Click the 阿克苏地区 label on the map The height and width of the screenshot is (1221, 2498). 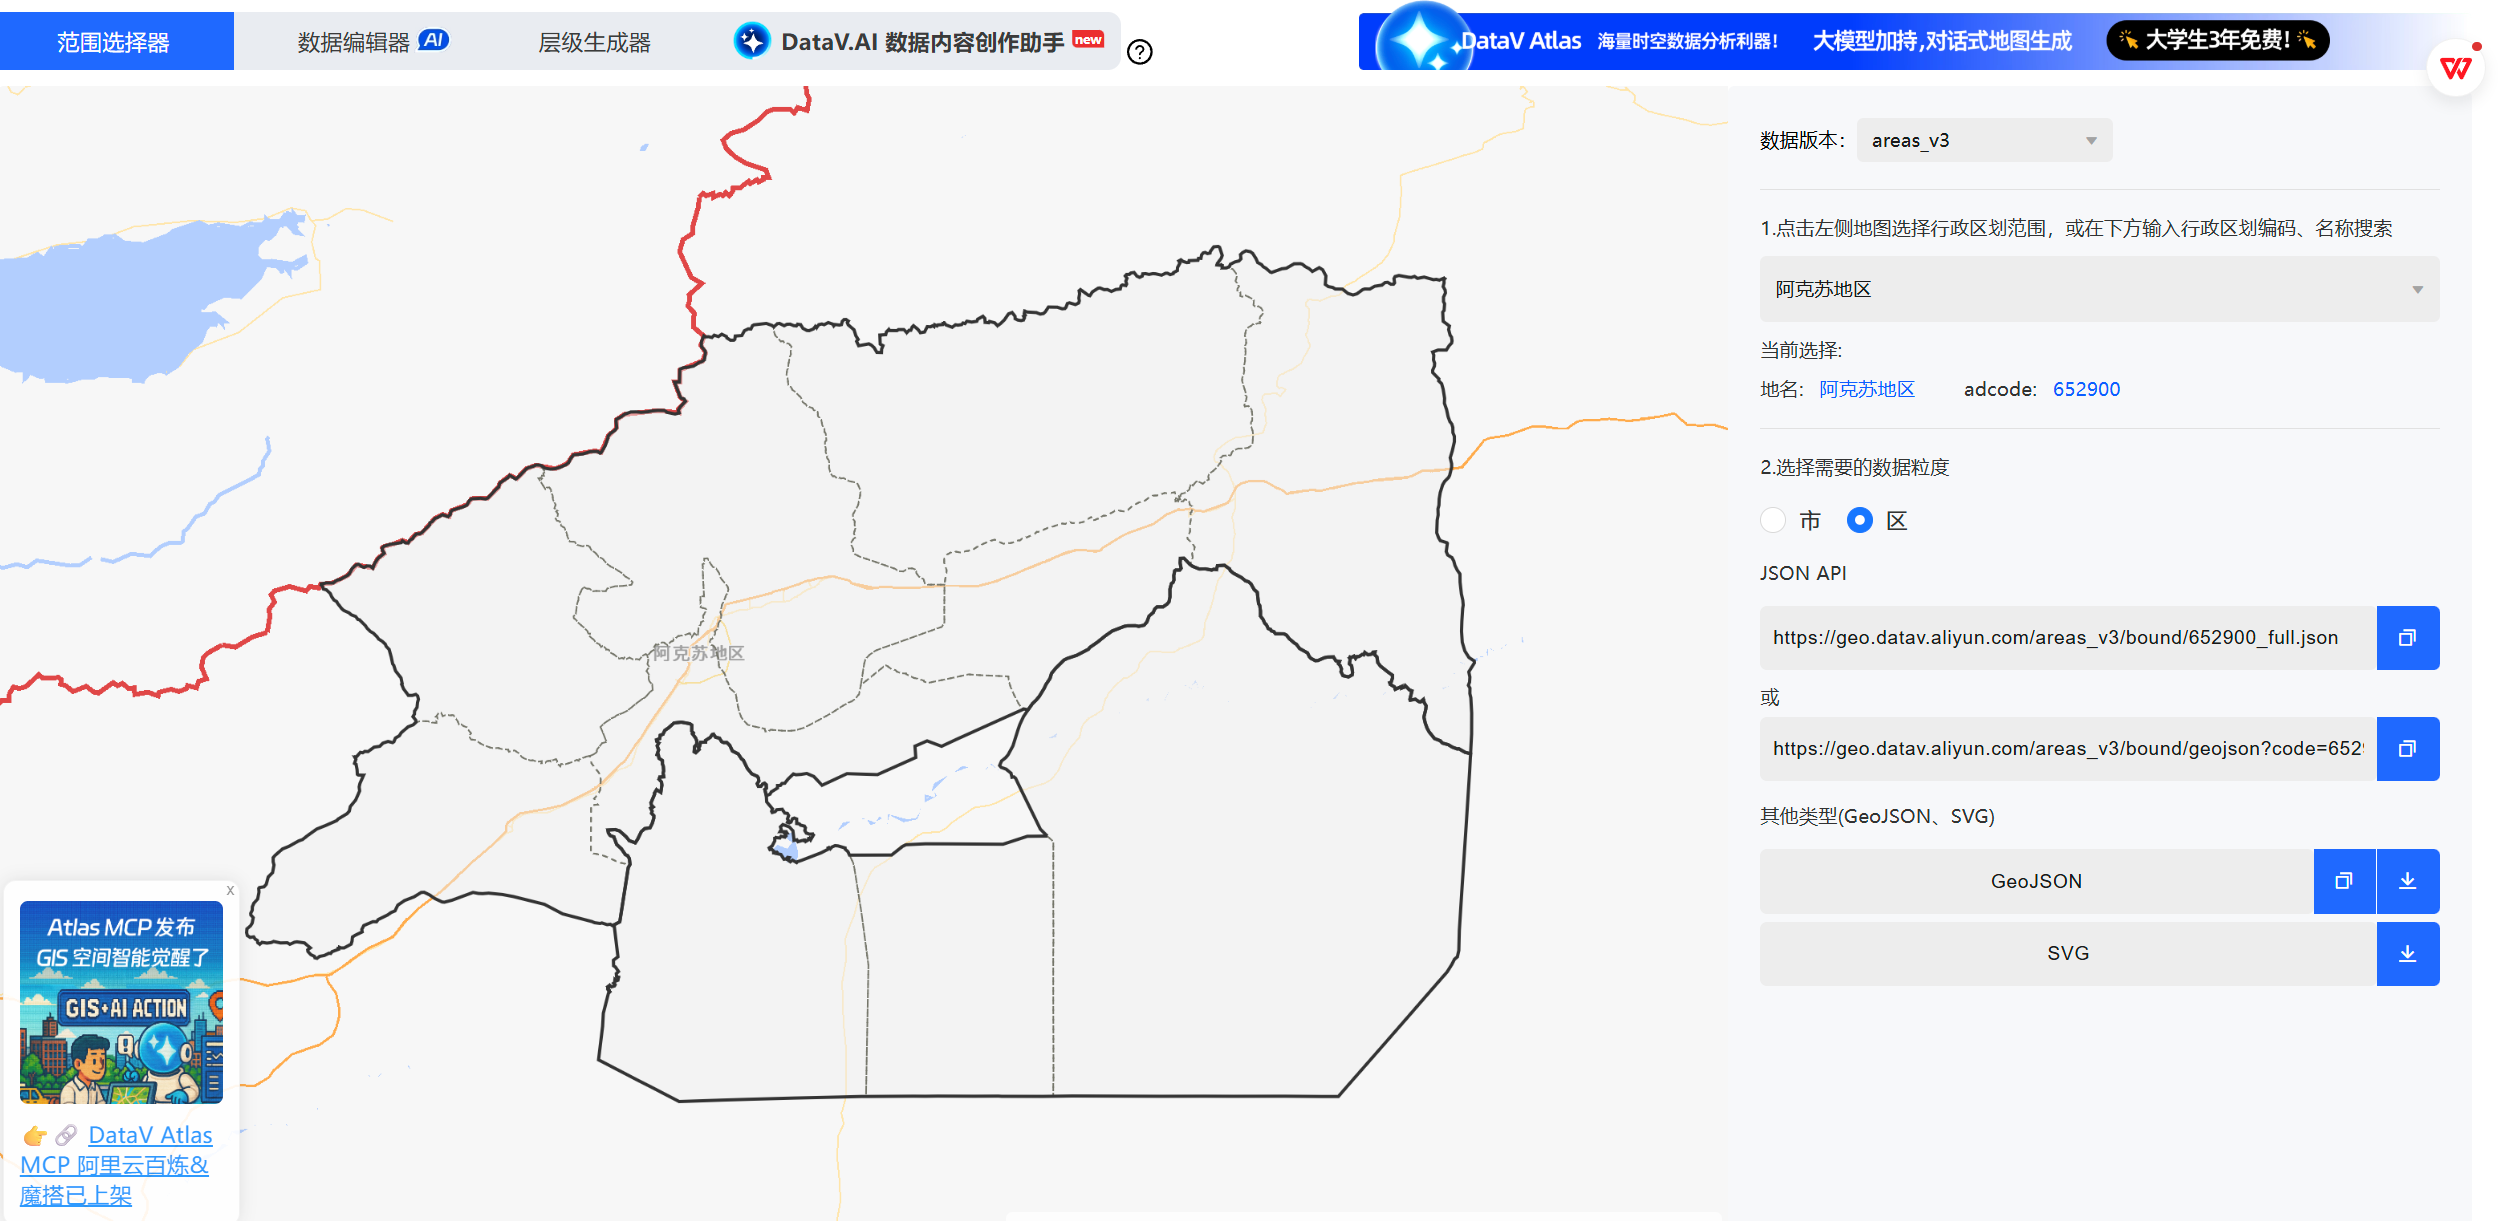(698, 653)
